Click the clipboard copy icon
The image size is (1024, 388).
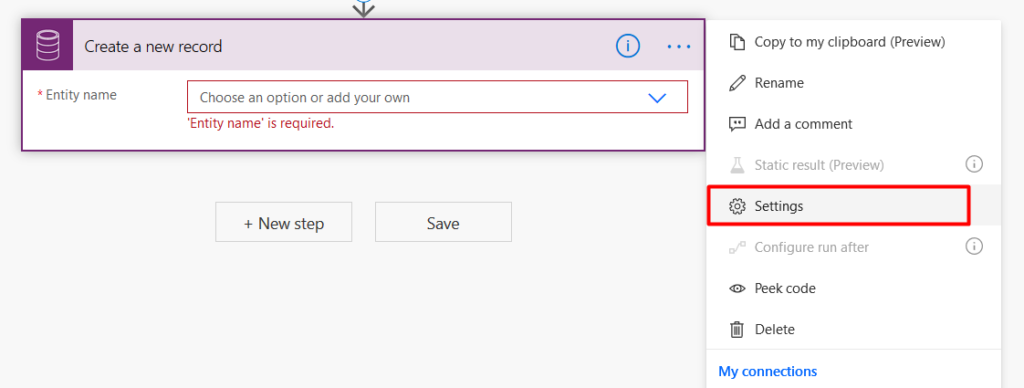click(x=737, y=42)
